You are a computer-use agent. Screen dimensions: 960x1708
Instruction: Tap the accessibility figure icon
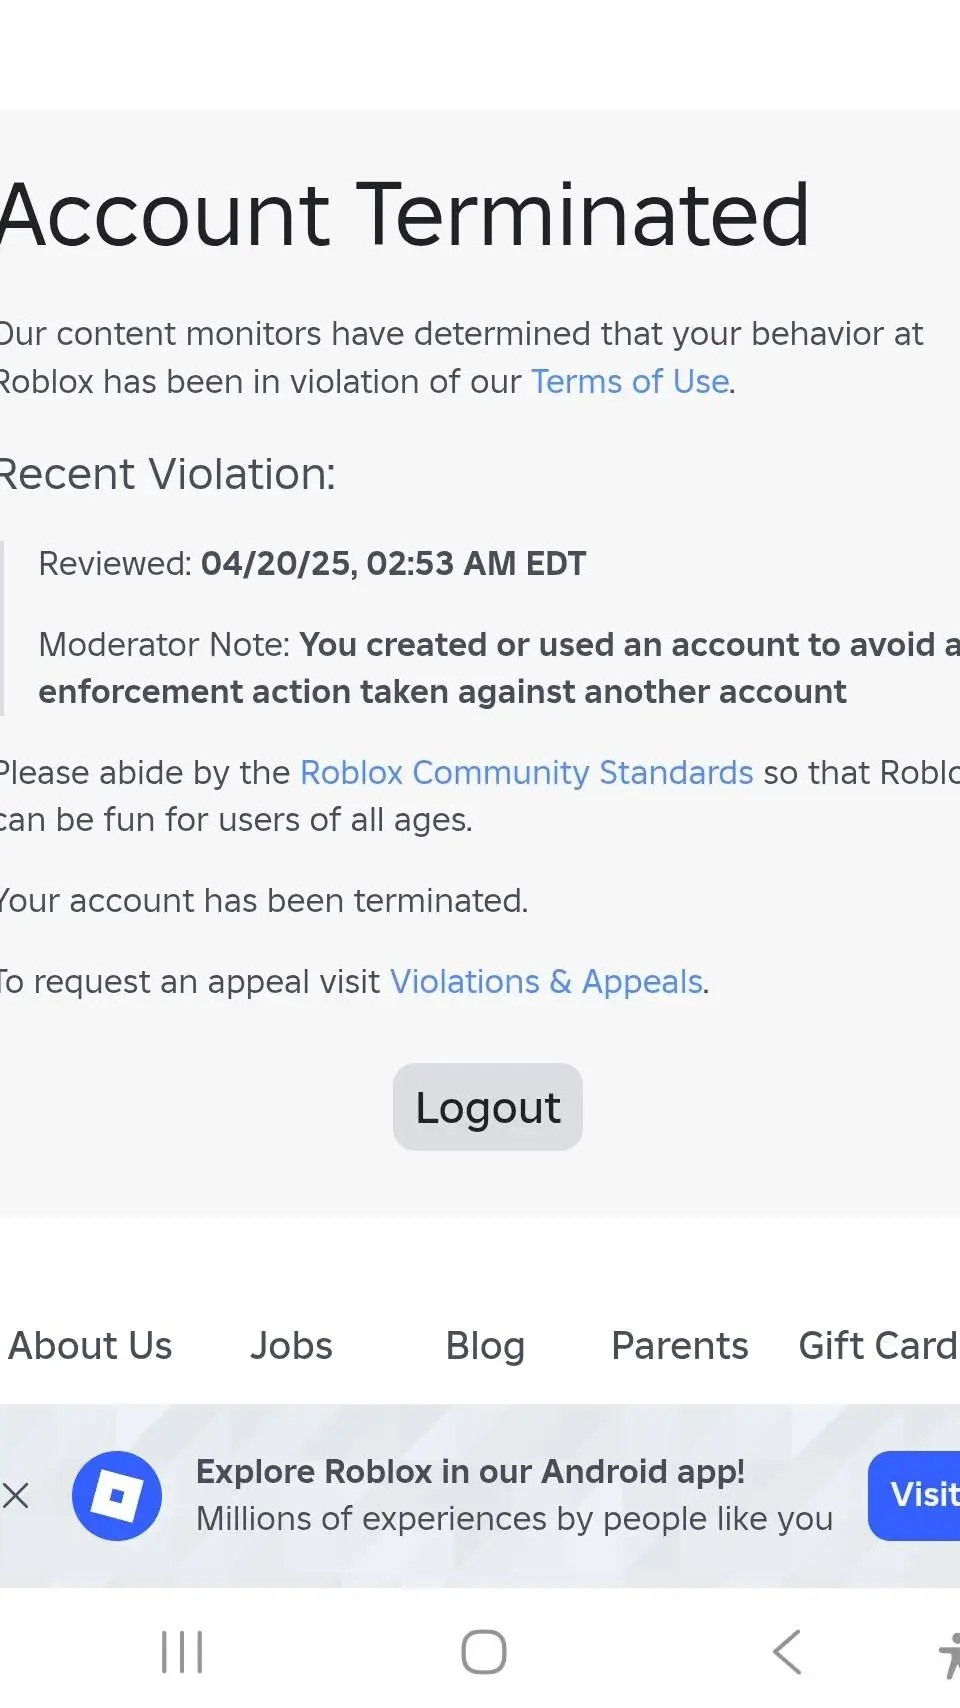tap(948, 1655)
